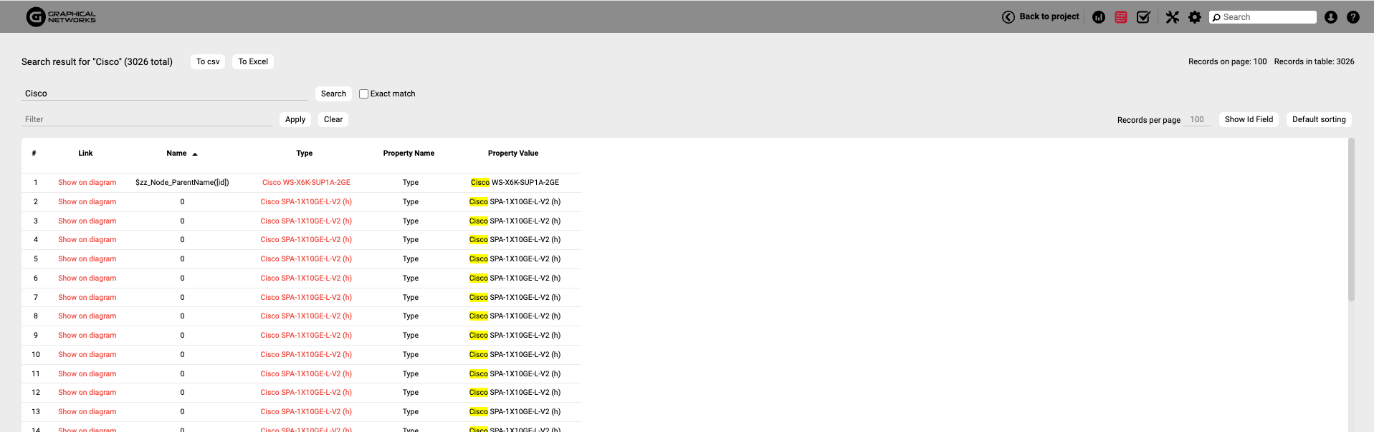
Task: Open the wrench tools icon
Action: 1172,17
